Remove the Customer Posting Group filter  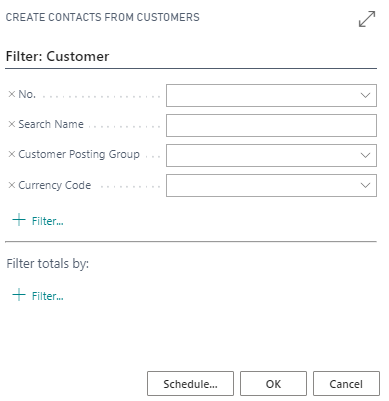tap(12, 154)
